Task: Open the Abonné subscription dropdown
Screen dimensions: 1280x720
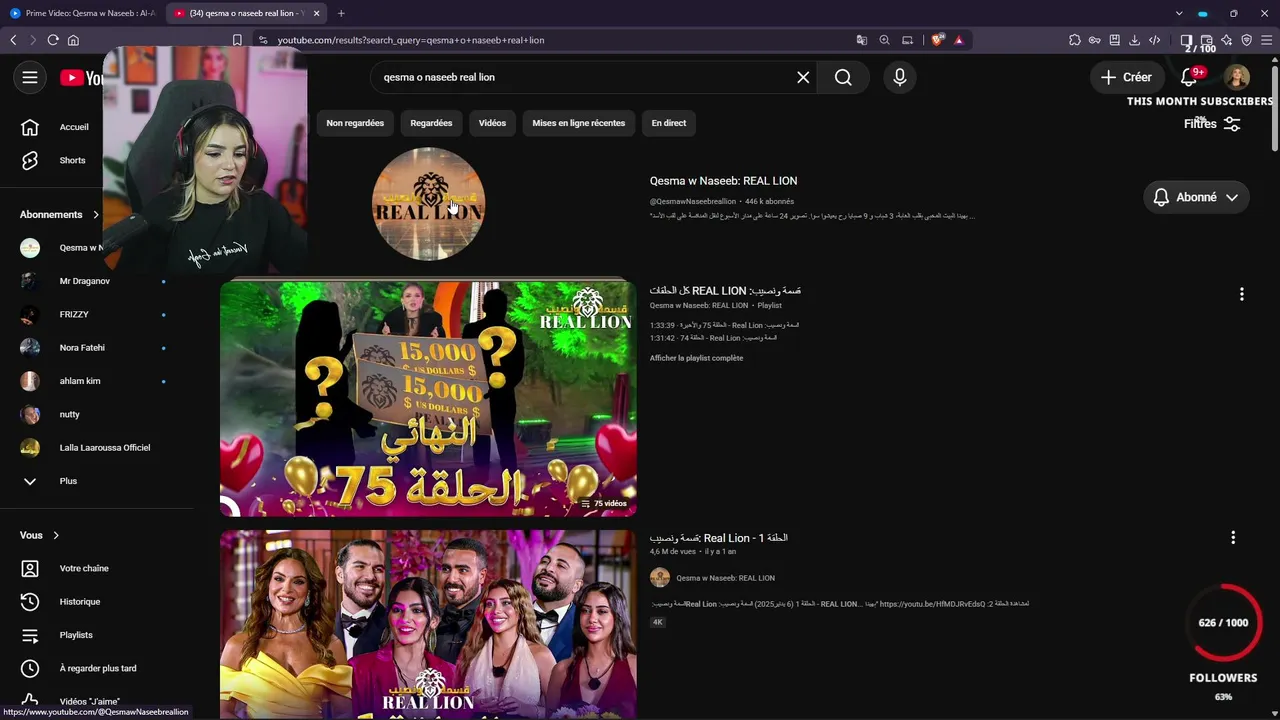Action: pyautogui.click(x=1196, y=197)
